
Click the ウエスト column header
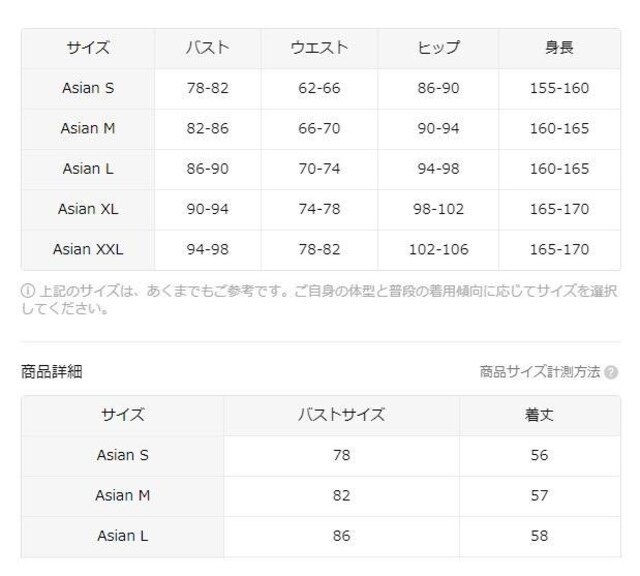319,49
